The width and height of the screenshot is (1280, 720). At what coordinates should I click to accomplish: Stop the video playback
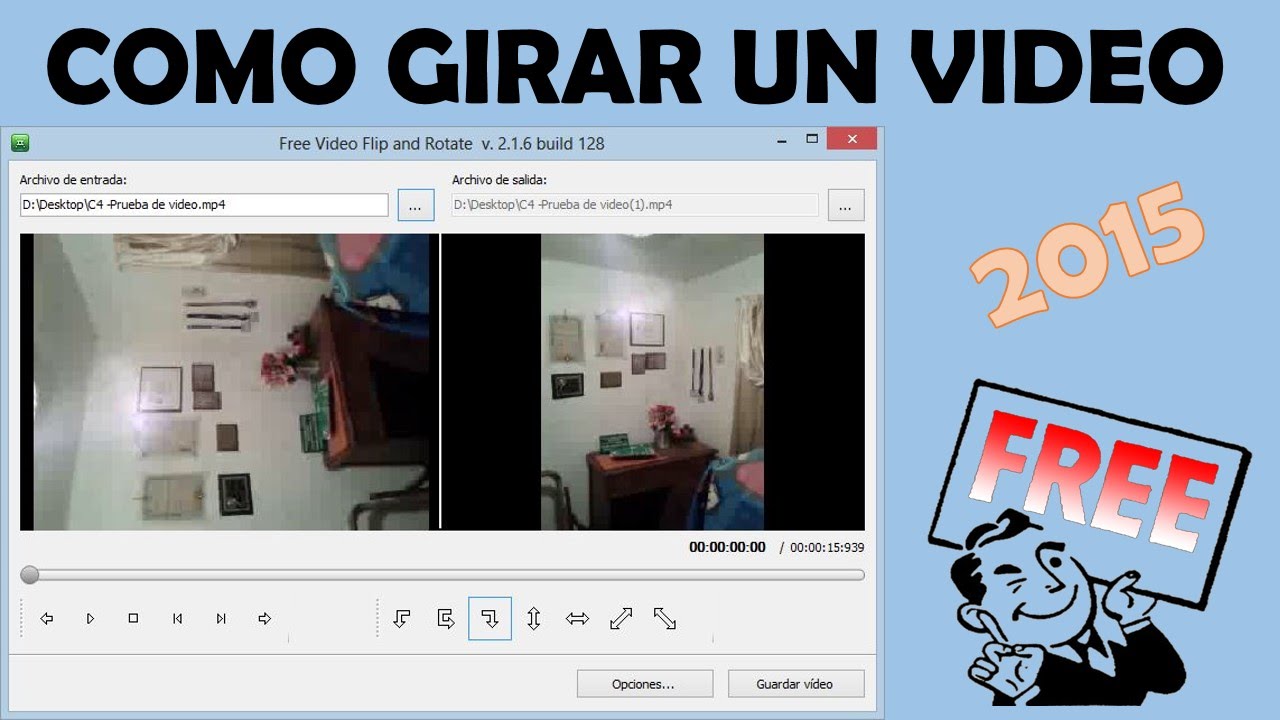tap(133, 619)
